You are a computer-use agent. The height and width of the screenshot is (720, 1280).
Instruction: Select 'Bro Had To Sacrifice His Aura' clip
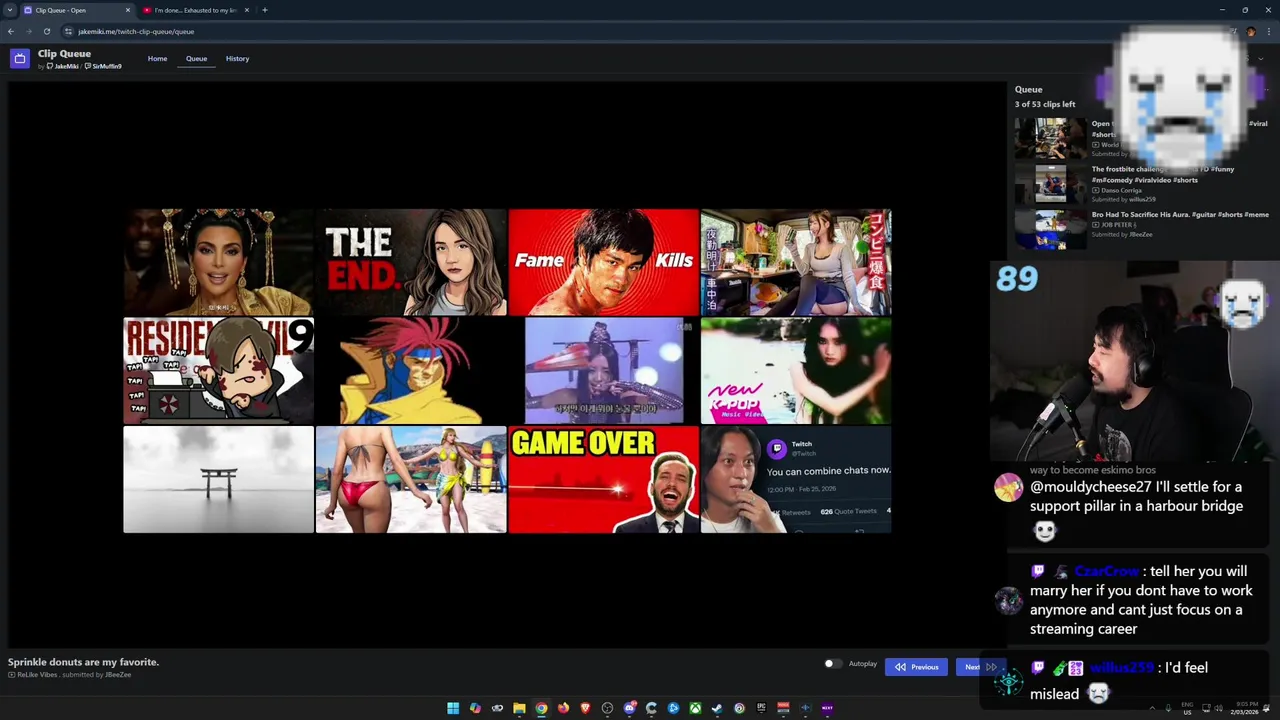(1142, 228)
